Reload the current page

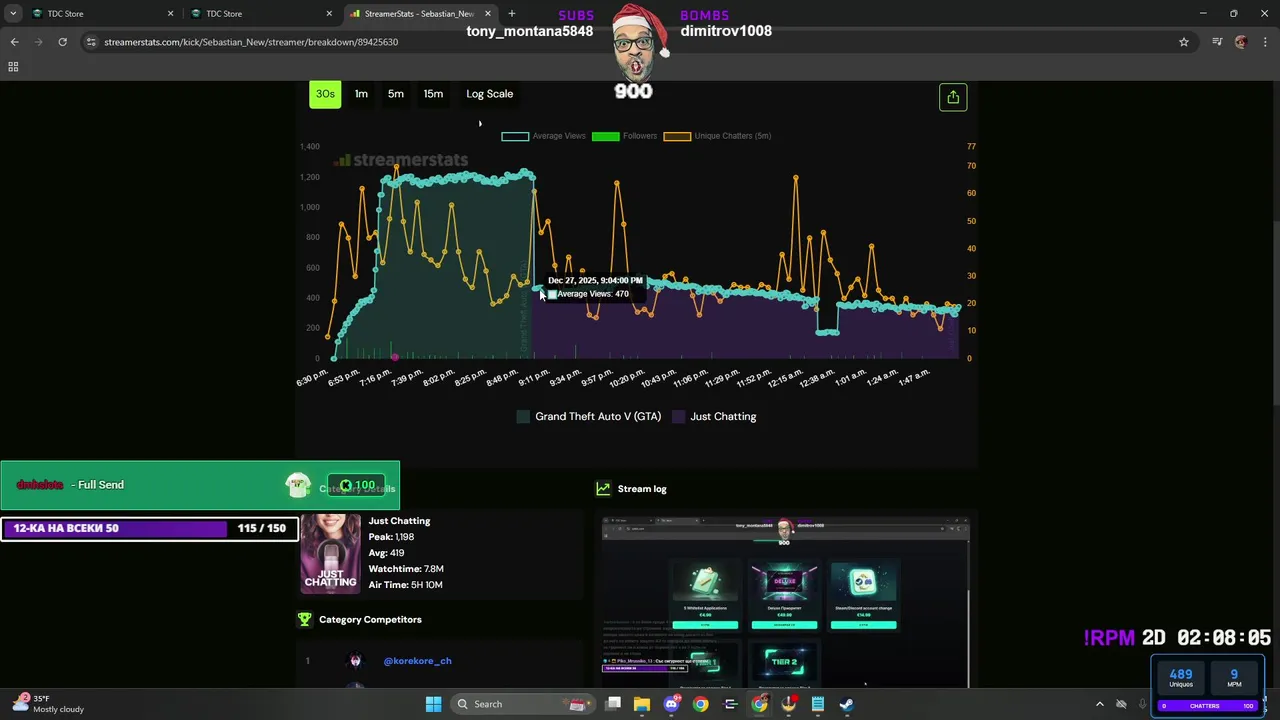(62, 42)
